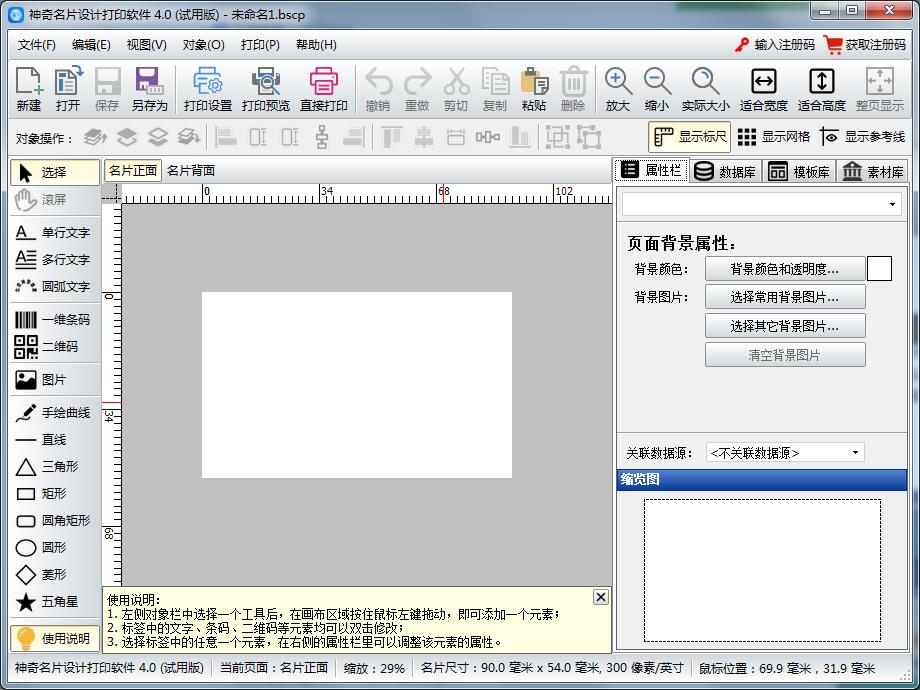Click the white 背景颜色 color swatch
Image resolution: width=920 pixels, height=690 pixels.
879,269
